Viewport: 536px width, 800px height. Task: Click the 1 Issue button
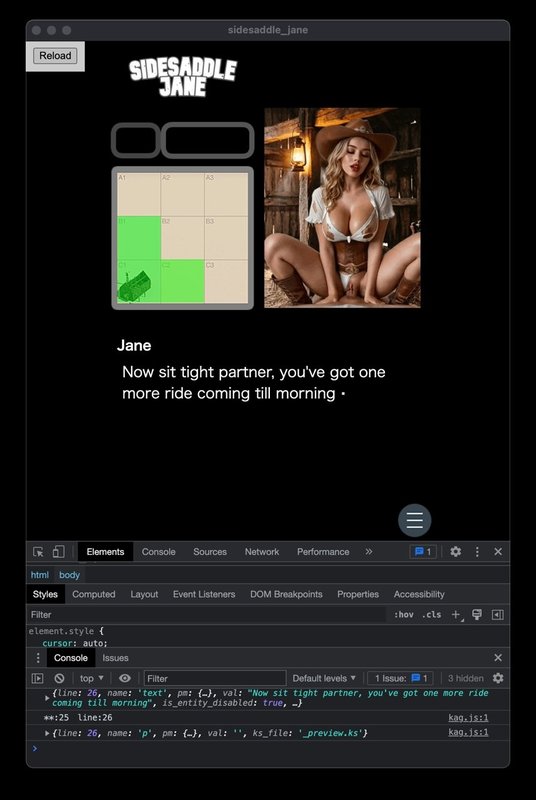pos(400,678)
